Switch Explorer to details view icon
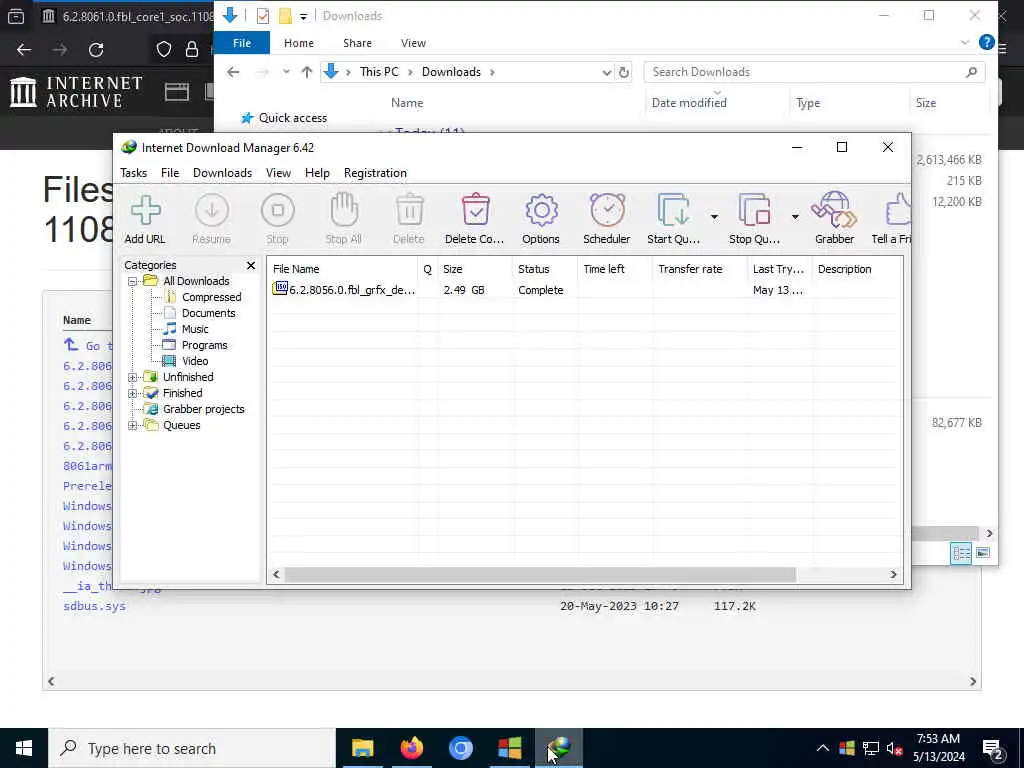Screen dimensions: 1024x768 (x=961, y=553)
